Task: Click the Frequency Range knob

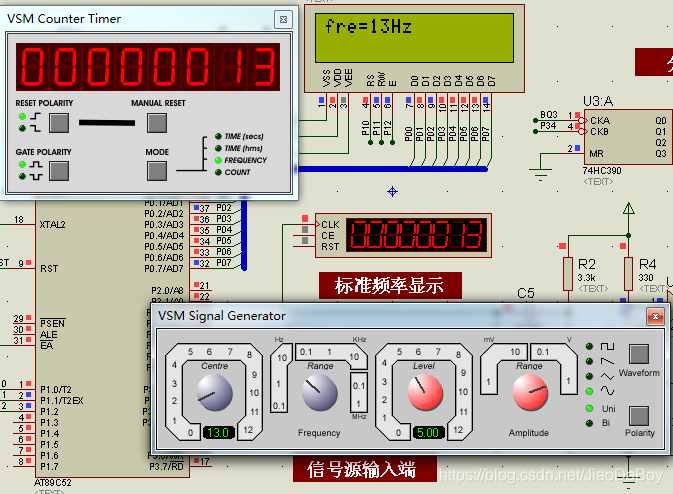Action: pos(320,396)
